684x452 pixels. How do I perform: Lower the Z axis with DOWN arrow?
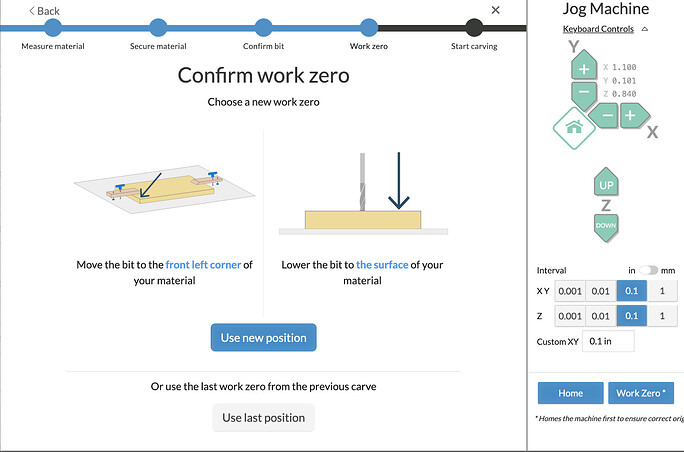pos(606,227)
